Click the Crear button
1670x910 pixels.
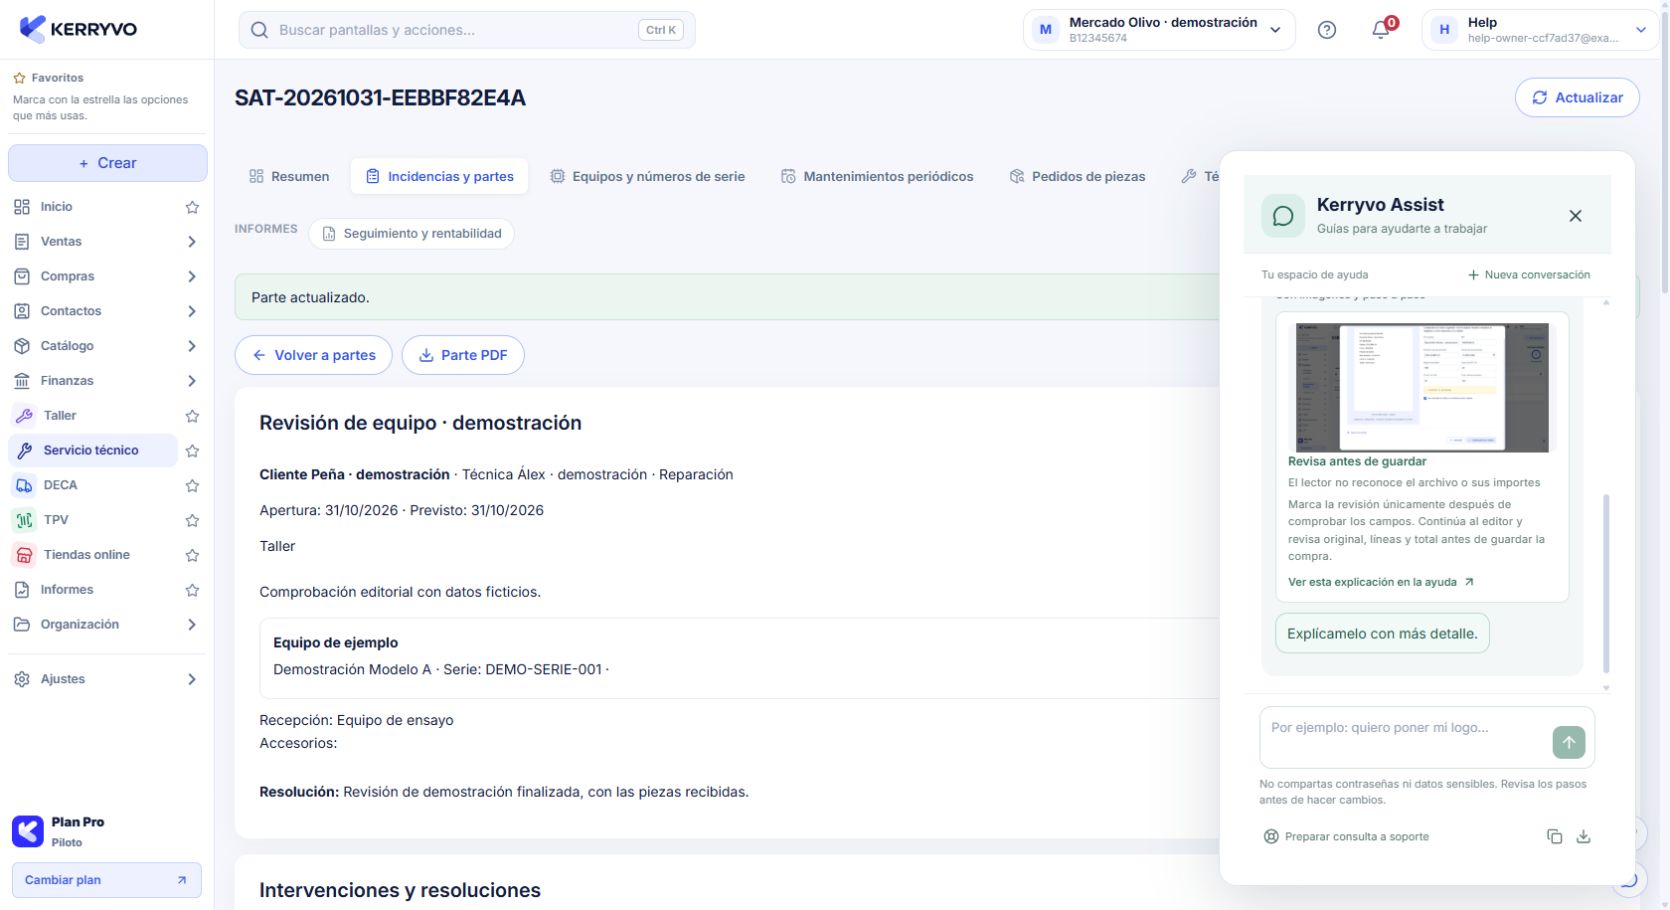click(108, 163)
